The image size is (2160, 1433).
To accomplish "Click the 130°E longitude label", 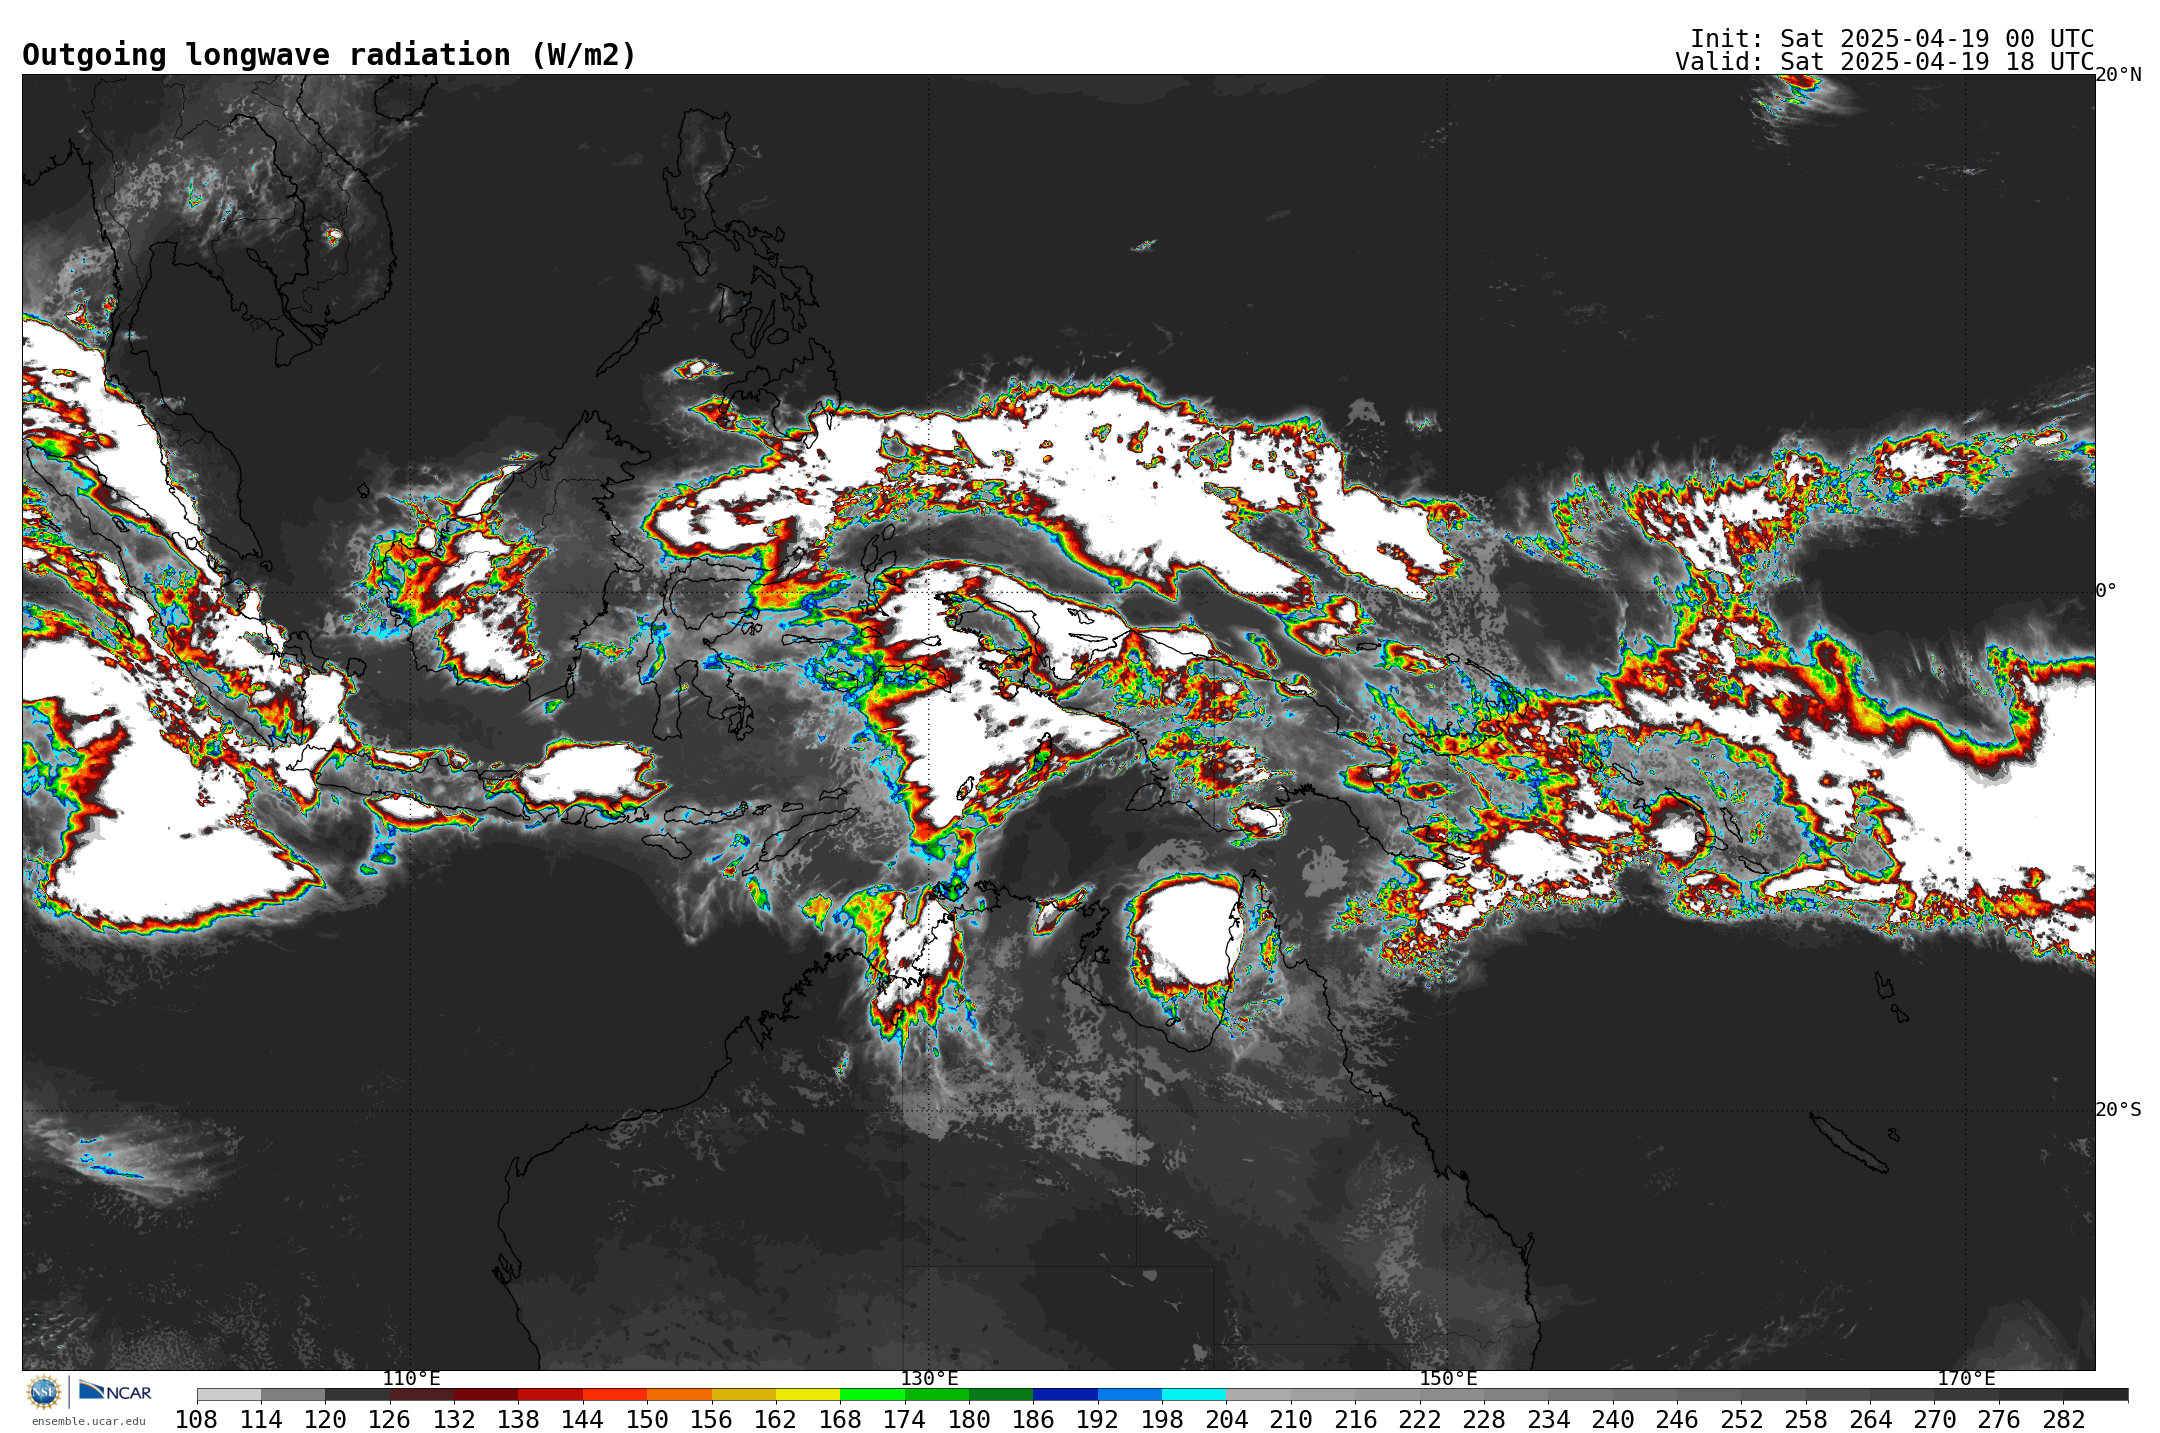I will (x=929, y=1379).
